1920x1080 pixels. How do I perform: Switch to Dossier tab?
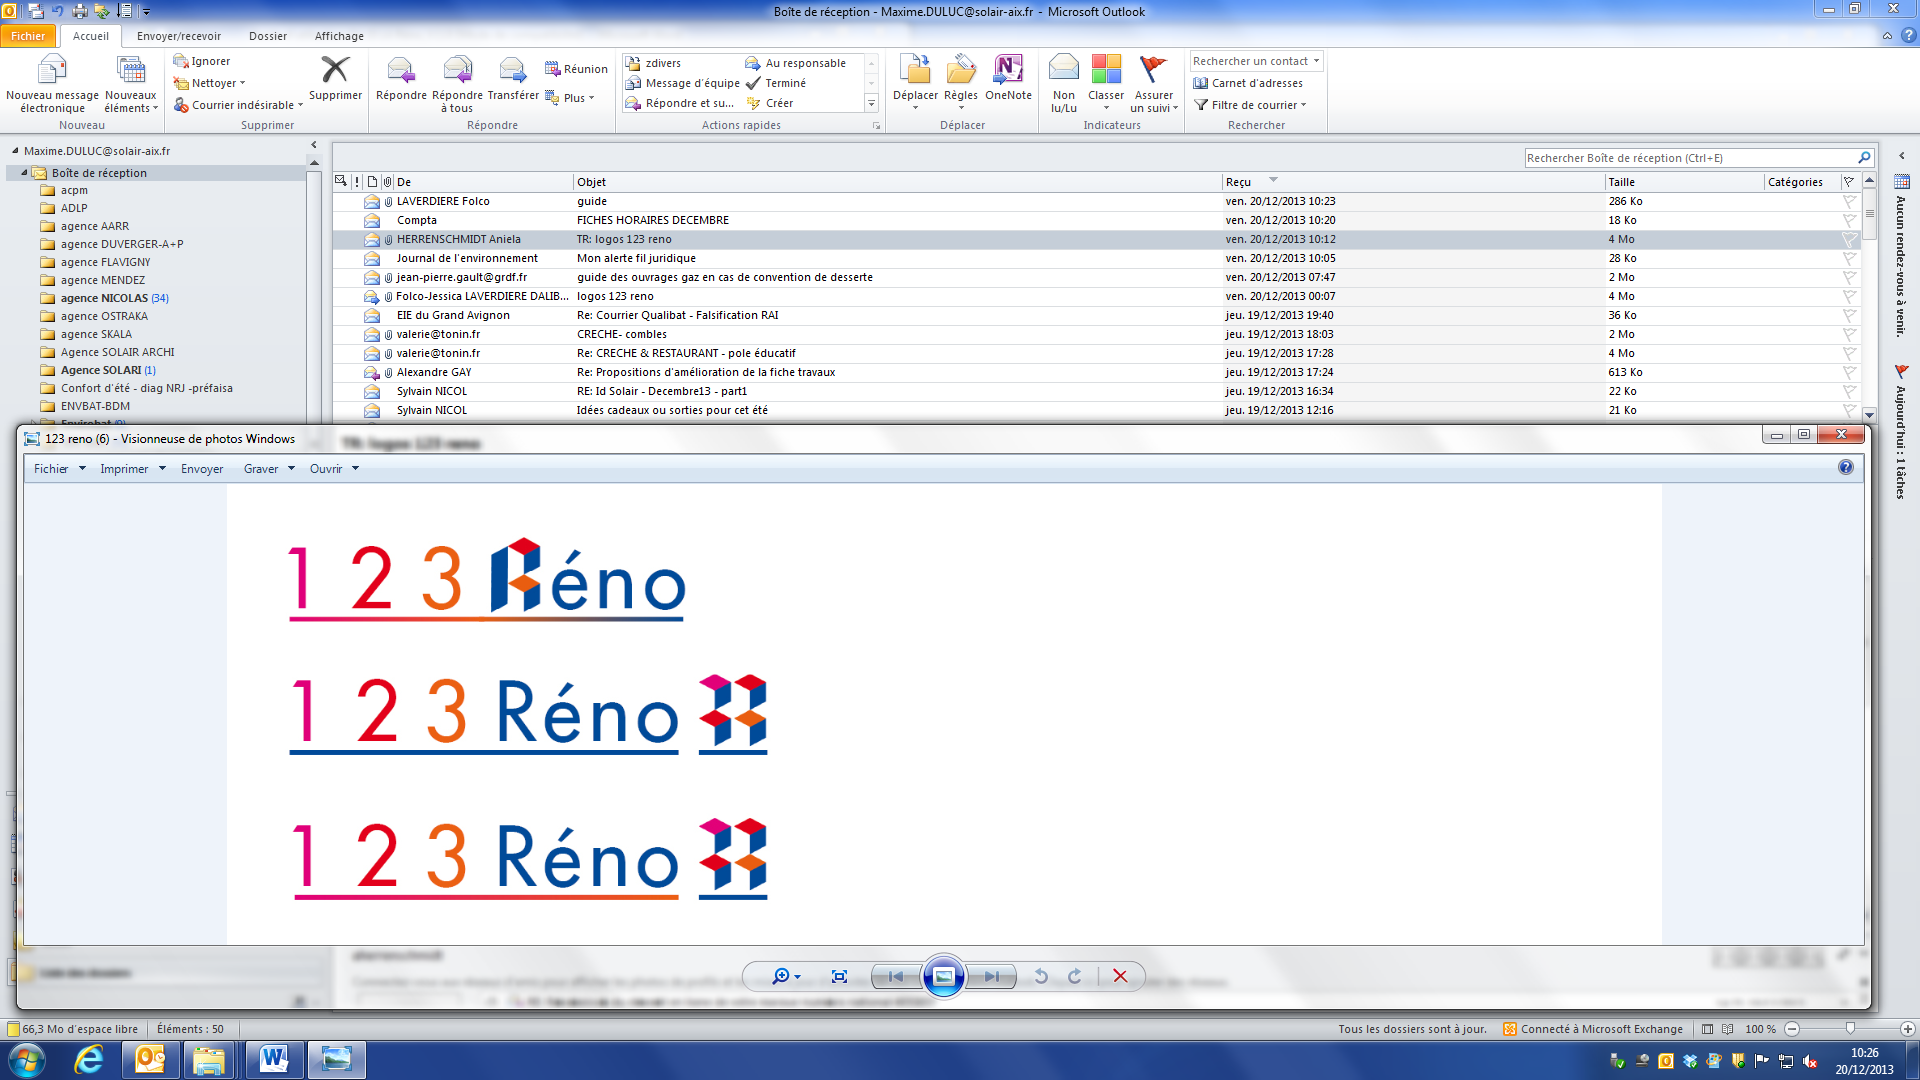coord(268,36)
